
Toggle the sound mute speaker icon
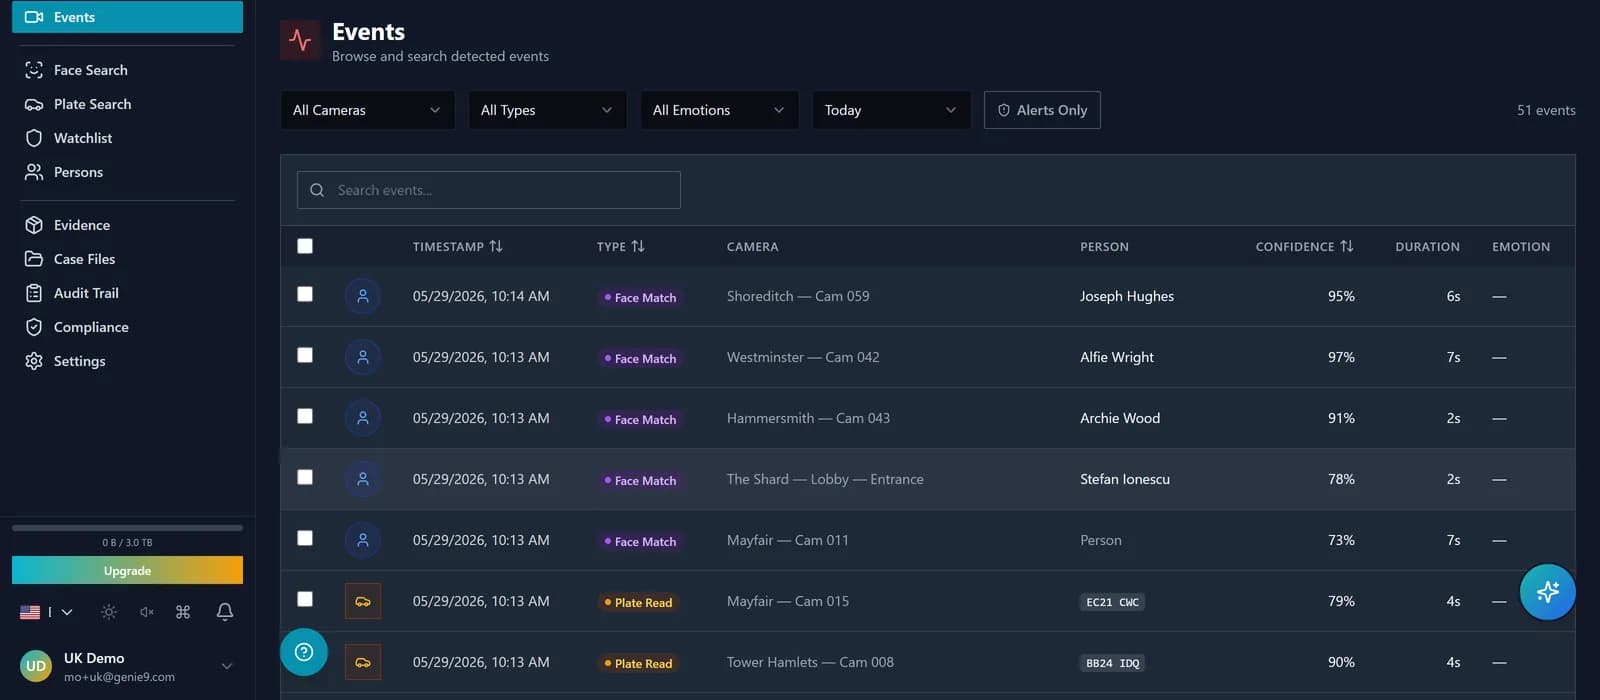(147, 612)
